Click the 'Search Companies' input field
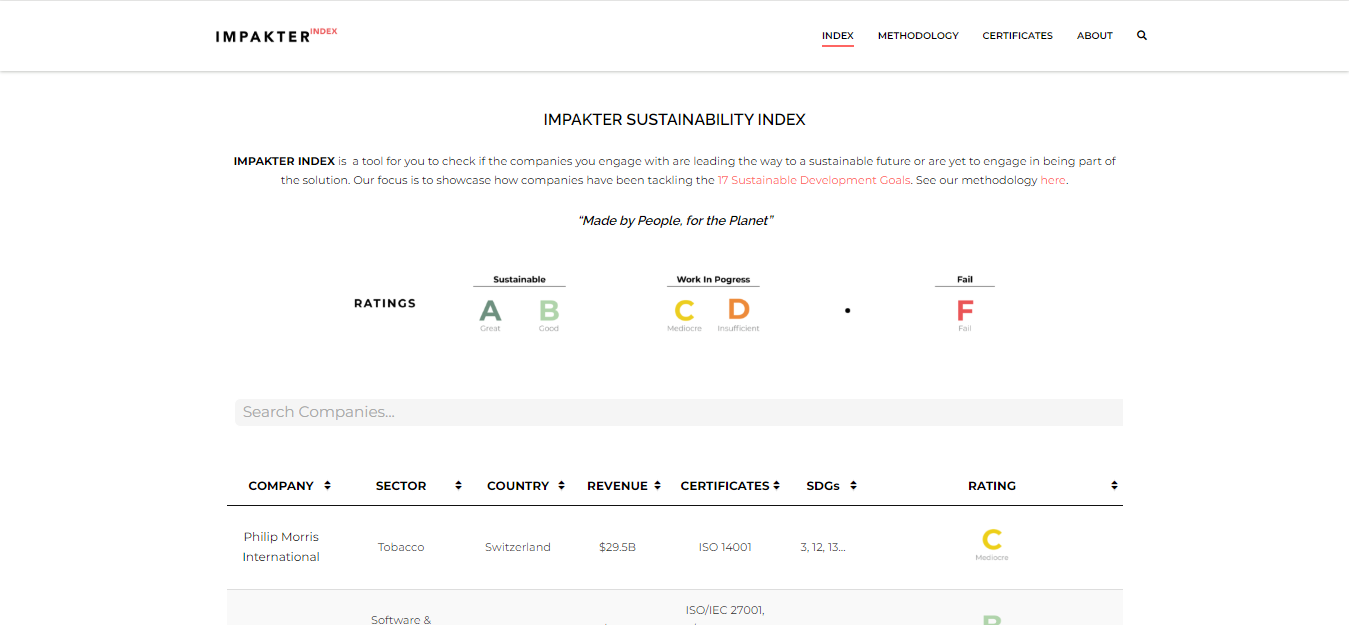The image size is (1349, 625). click(x=678, y=411)
